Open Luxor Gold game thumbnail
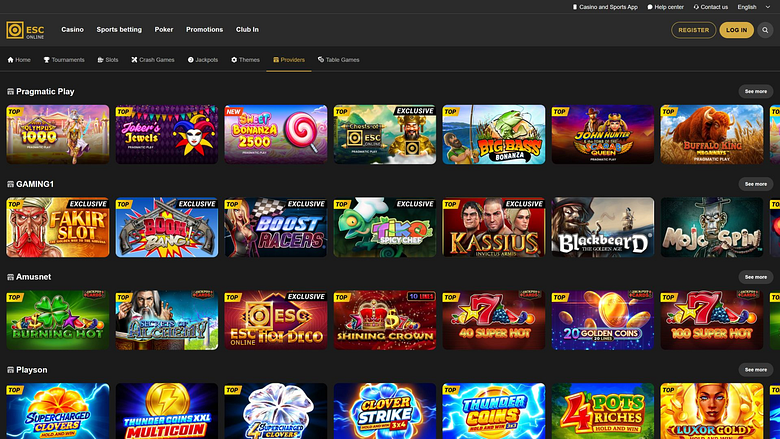780x439 pixels. click(711, 411)
